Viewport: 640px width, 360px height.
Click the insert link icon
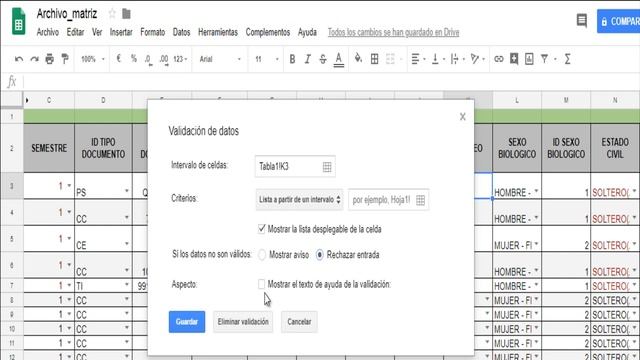tap(499, 59)
